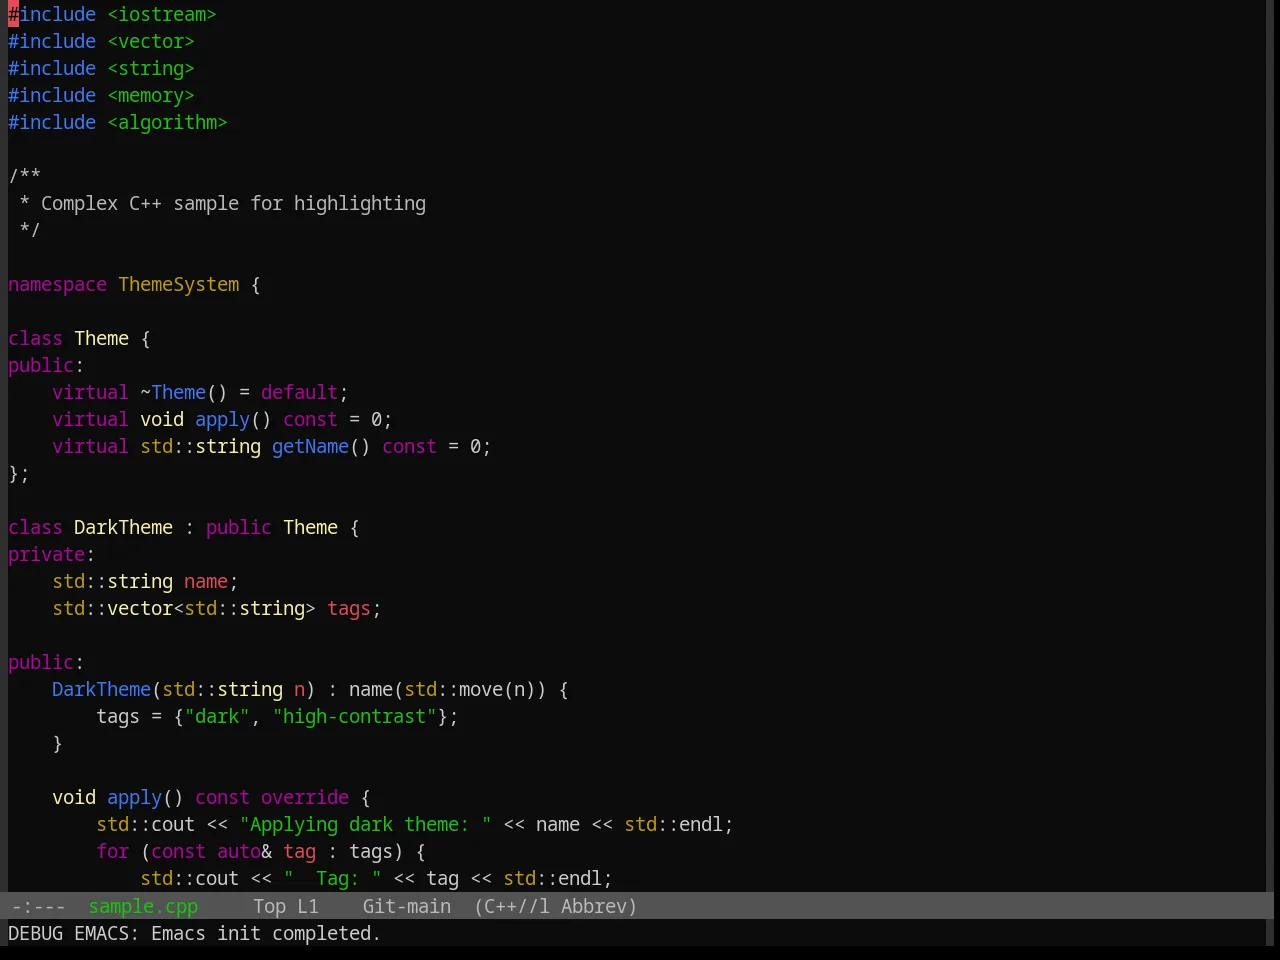Click the "dark" string literal

(217, 716)
